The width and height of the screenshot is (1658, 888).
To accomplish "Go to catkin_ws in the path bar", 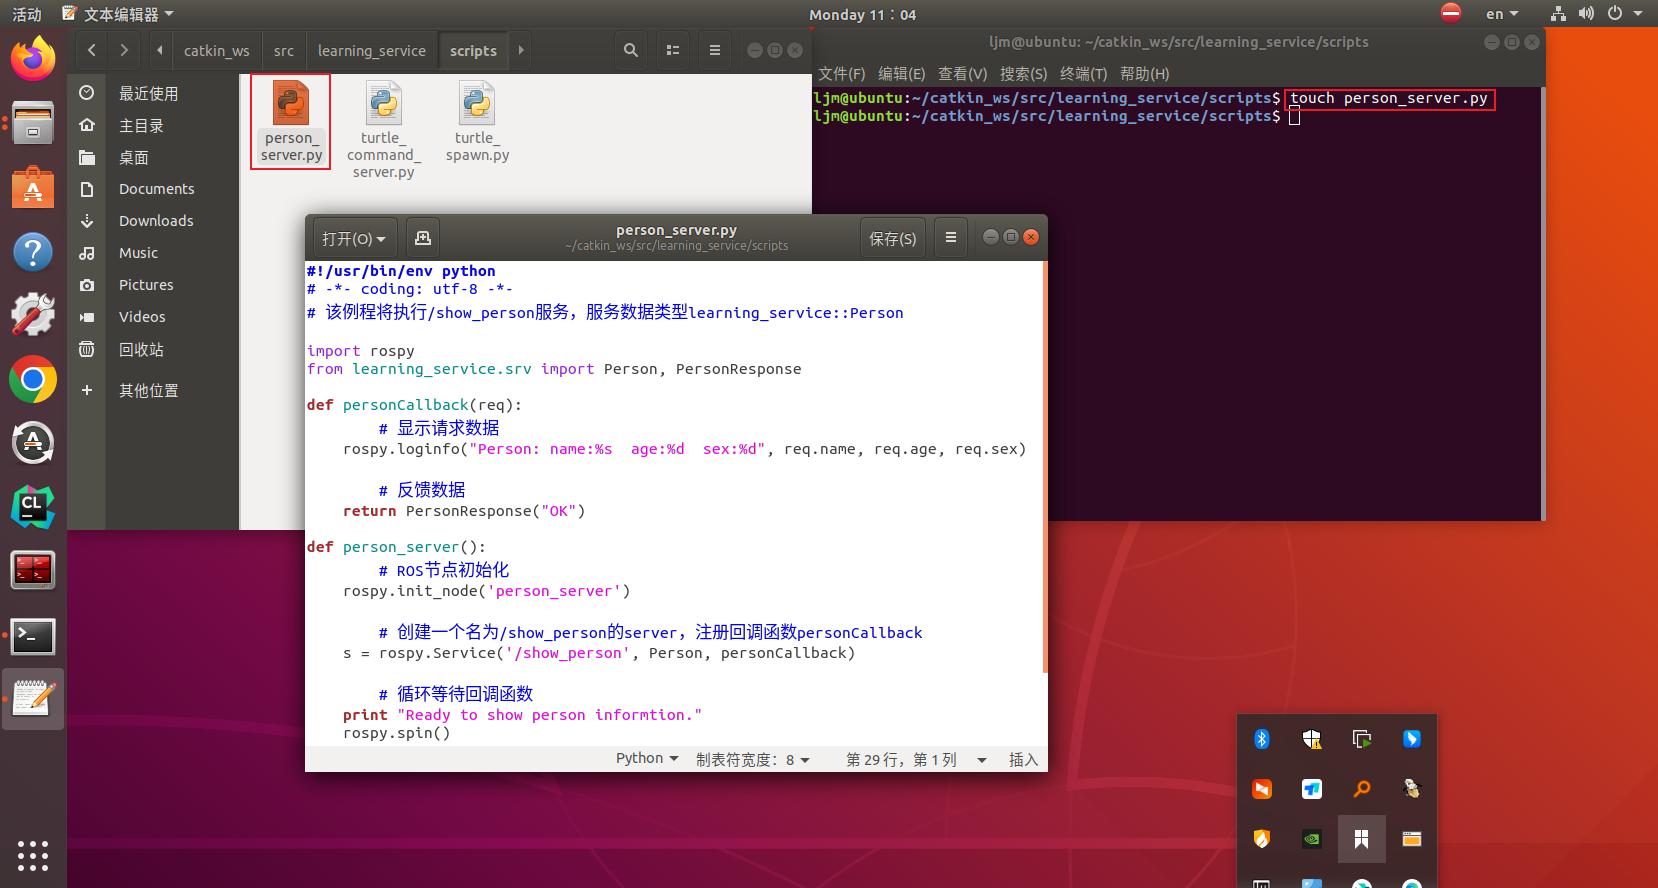I will point(217,50).
